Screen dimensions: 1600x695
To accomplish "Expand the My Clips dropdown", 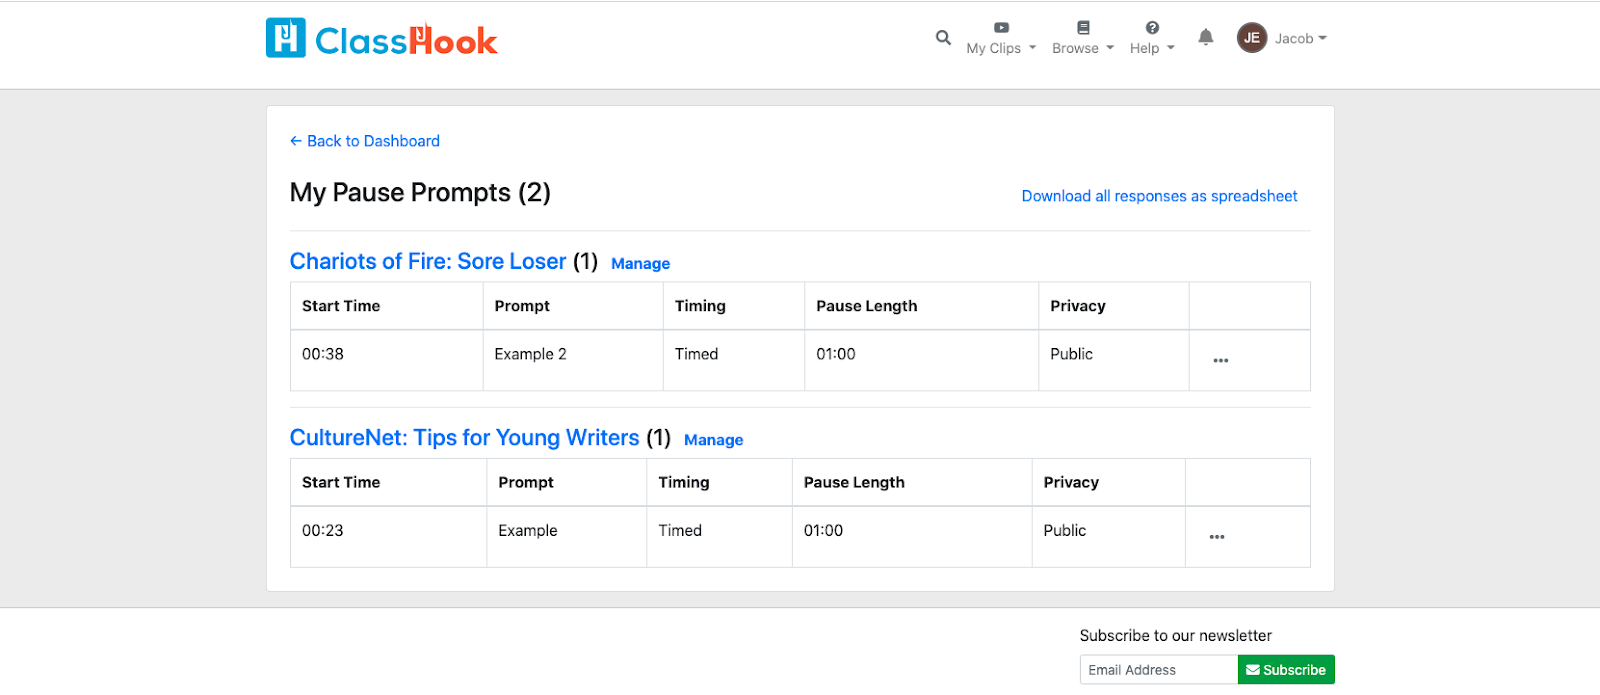I will [1001, 48].
